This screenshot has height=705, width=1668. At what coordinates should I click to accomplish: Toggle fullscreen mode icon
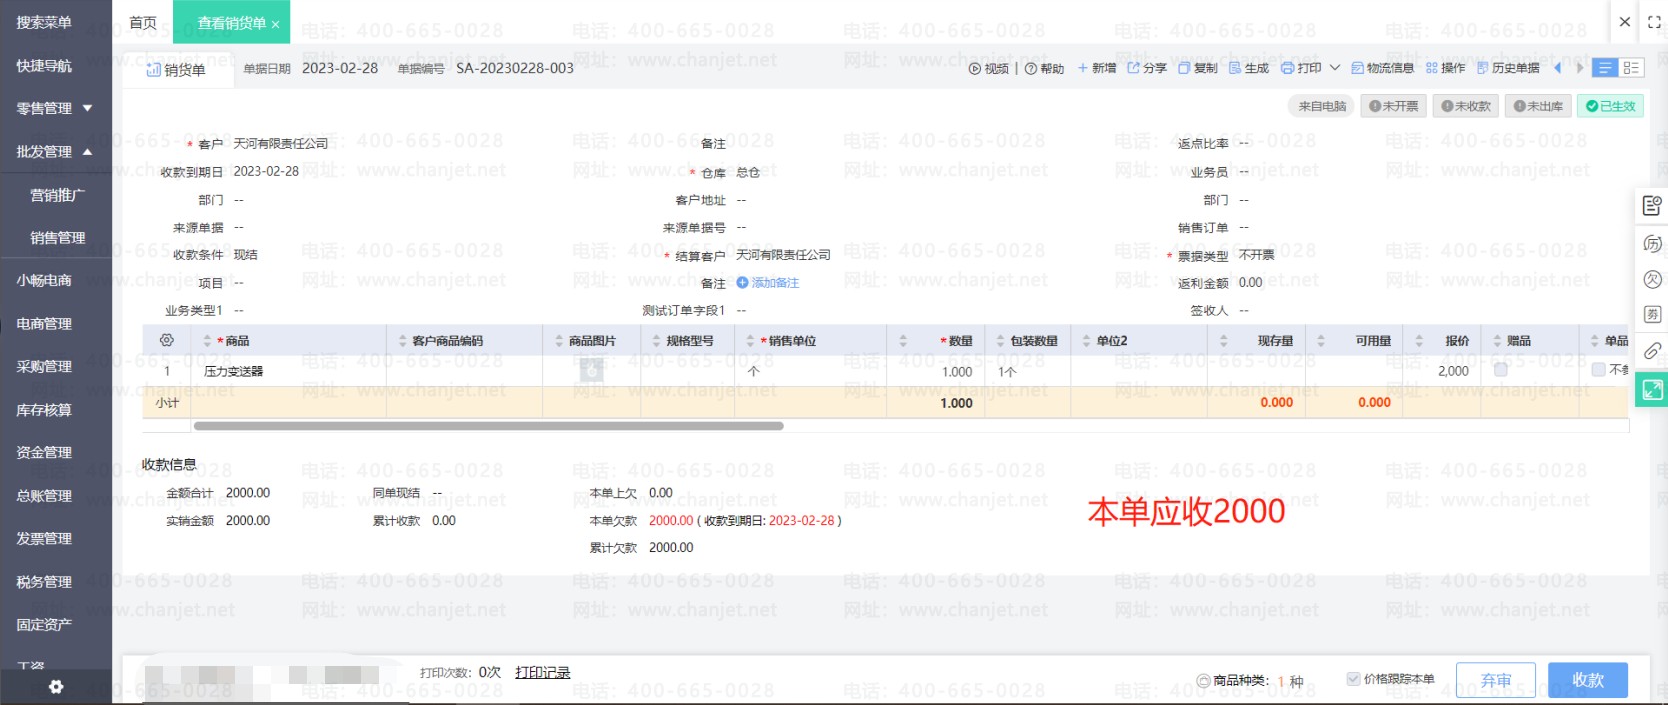pos(1654,21)
